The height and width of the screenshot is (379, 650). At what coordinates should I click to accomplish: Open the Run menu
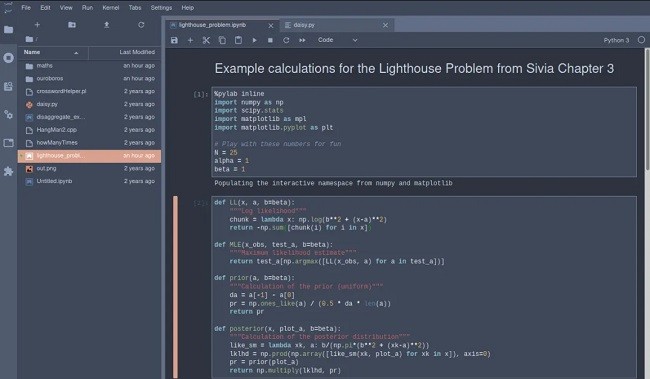click(87, 7)
